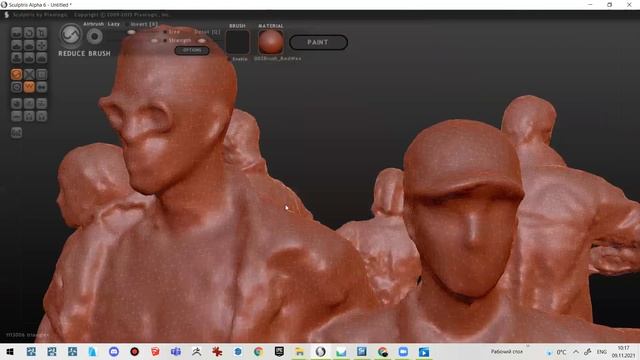Select the Crease brush tool

(x=16, y=33)
